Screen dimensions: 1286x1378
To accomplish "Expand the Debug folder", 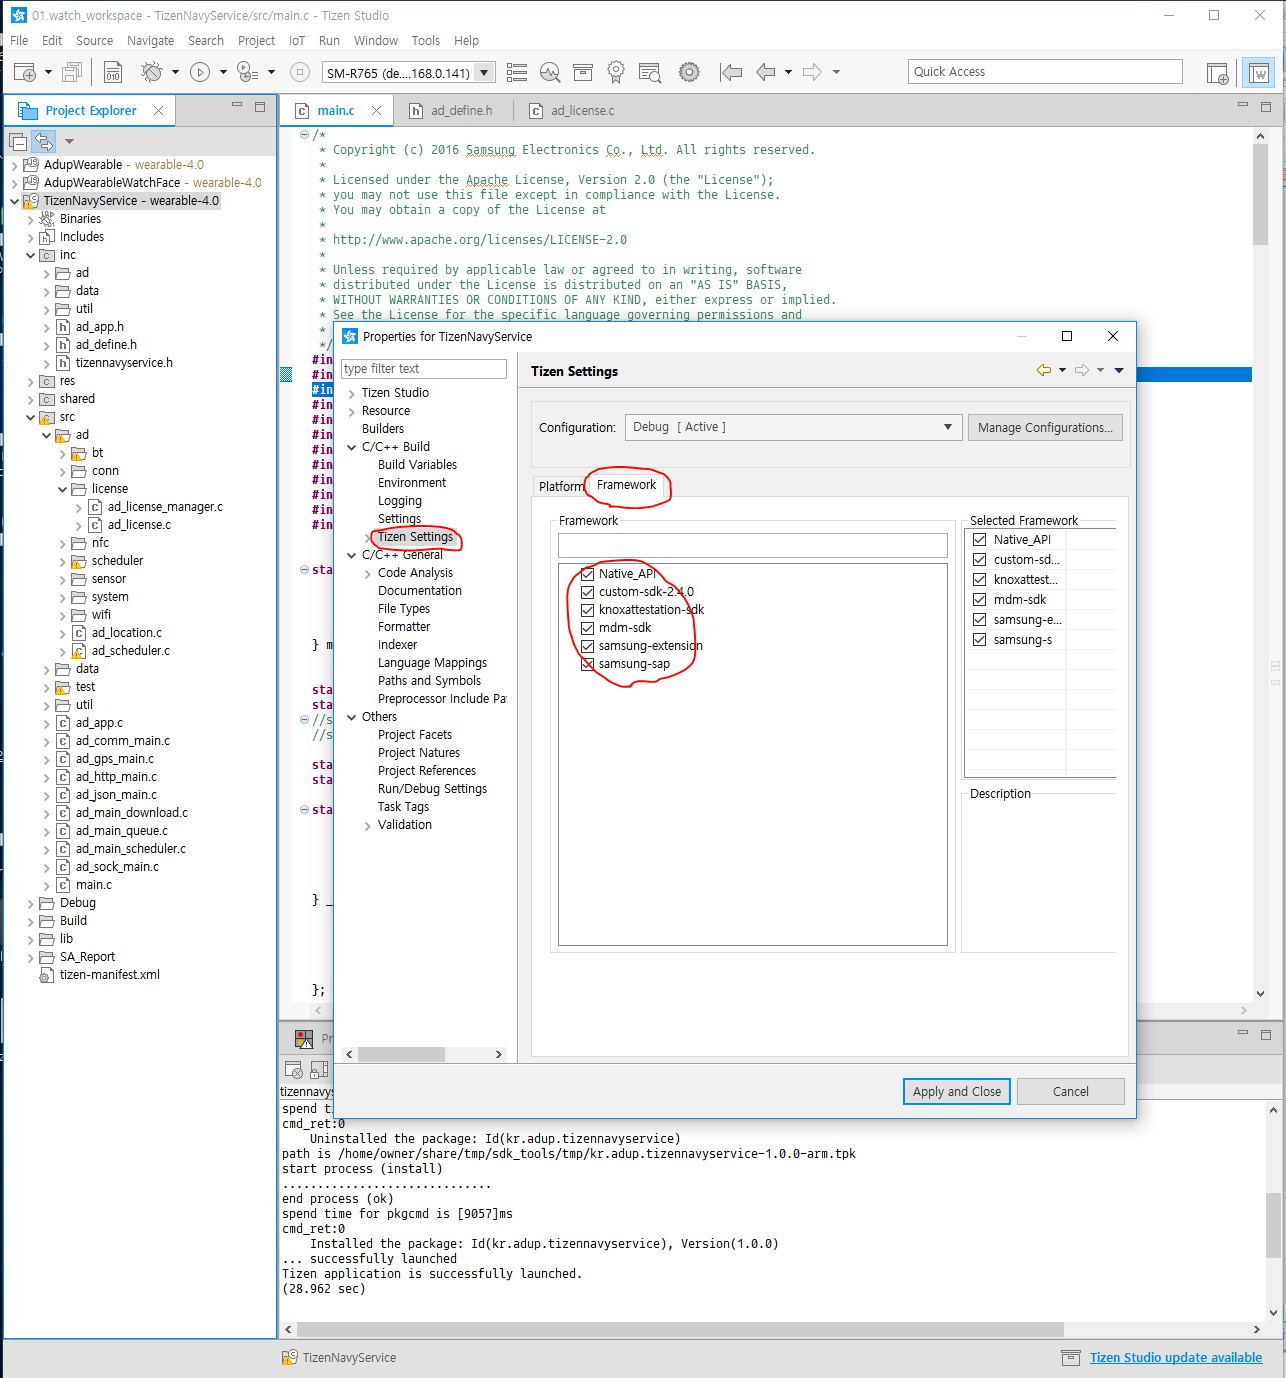I will [30, 903].
